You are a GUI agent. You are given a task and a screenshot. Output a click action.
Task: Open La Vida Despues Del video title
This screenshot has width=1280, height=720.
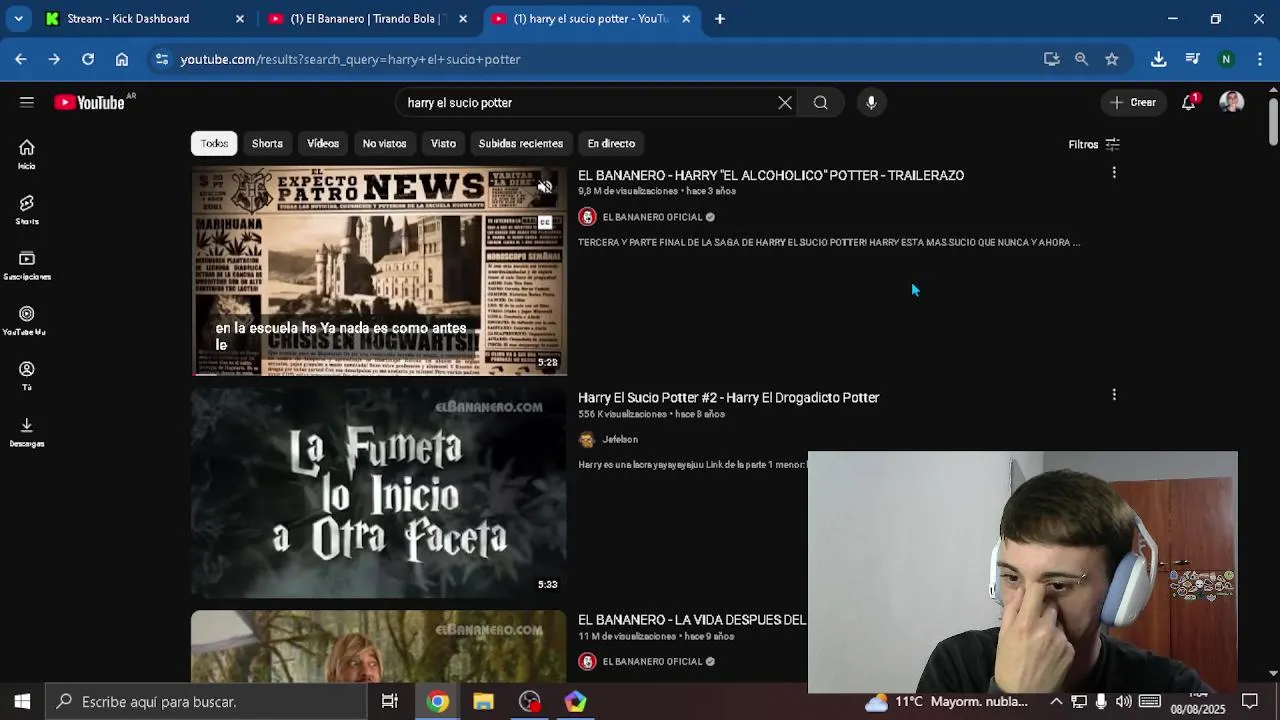click(x=692, y=620)
